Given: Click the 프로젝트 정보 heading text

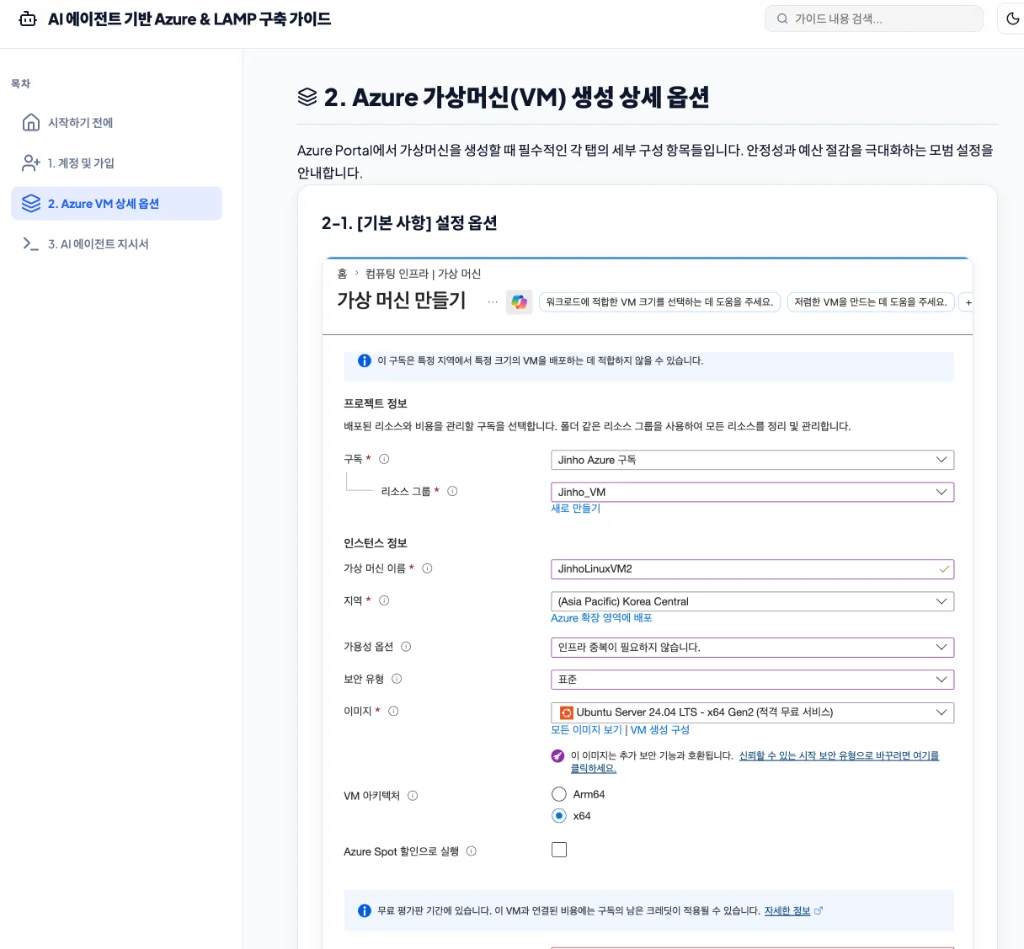Looking at the screenshot, I should coord(376,403).
